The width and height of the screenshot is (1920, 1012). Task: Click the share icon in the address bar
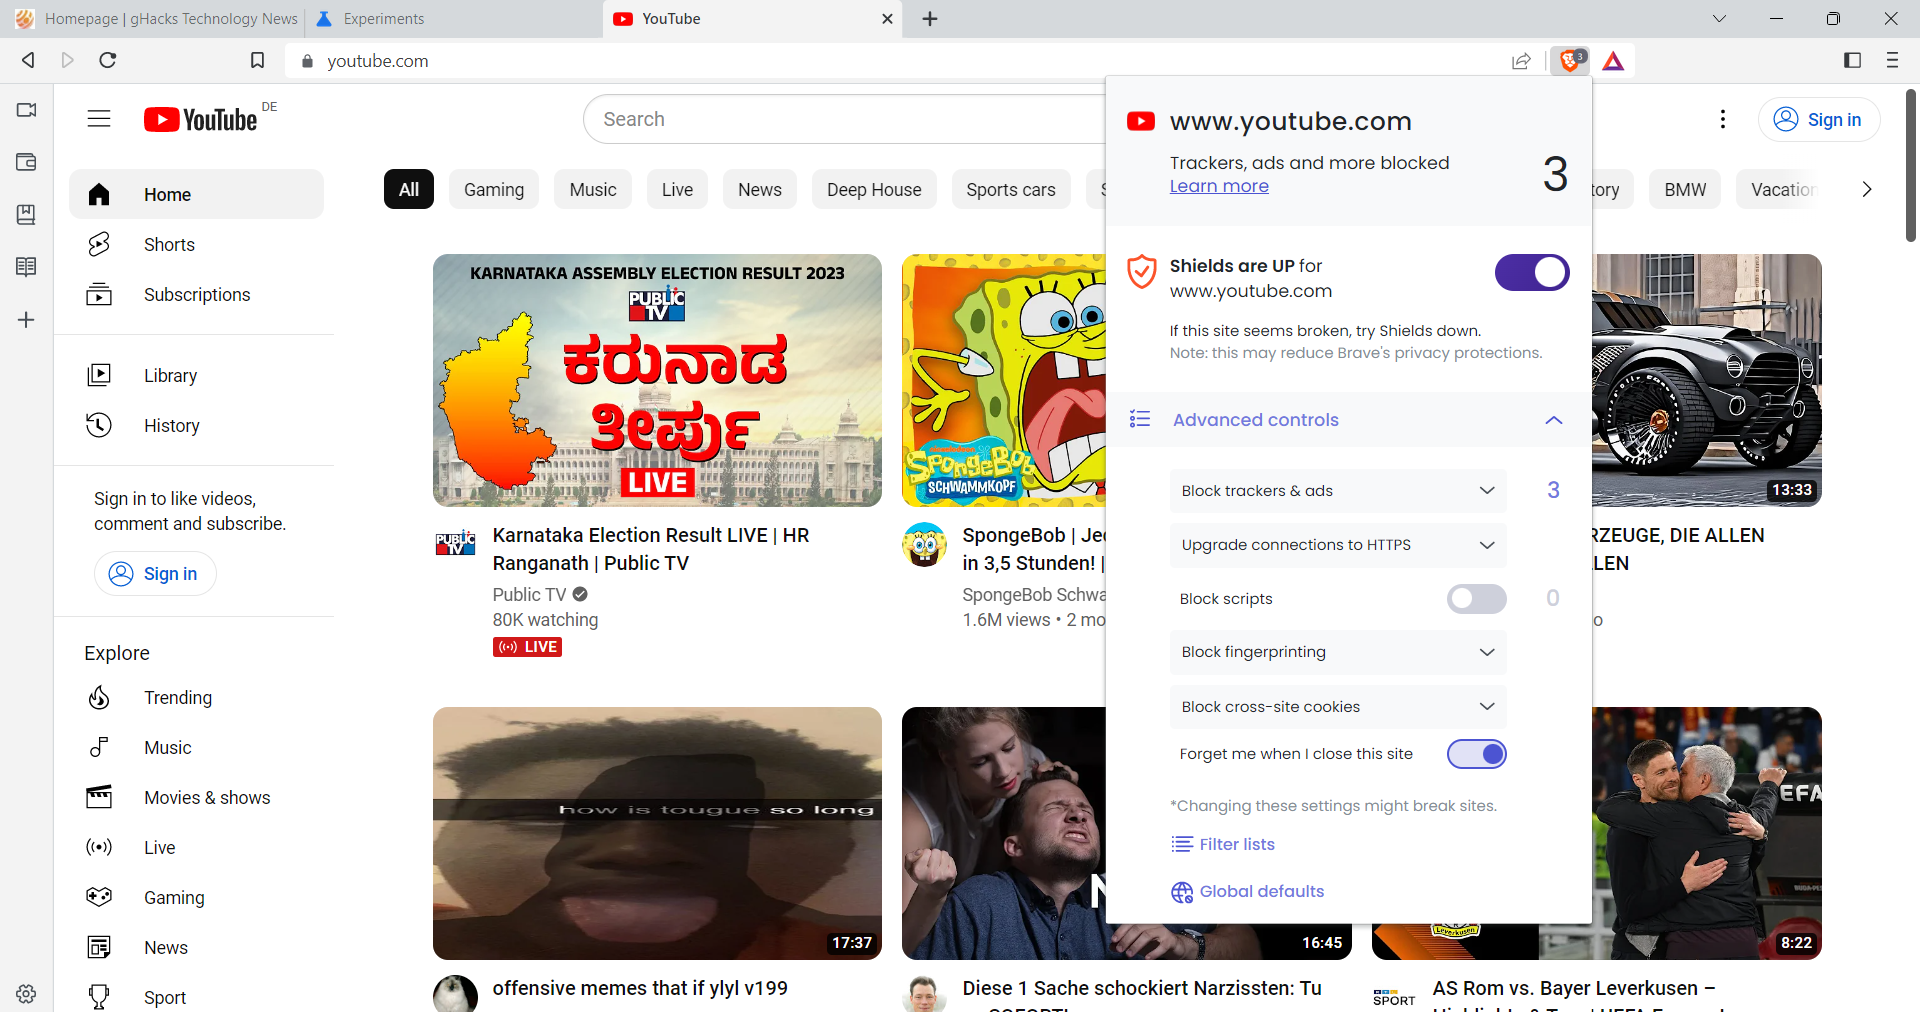[x=1521, y=61]
